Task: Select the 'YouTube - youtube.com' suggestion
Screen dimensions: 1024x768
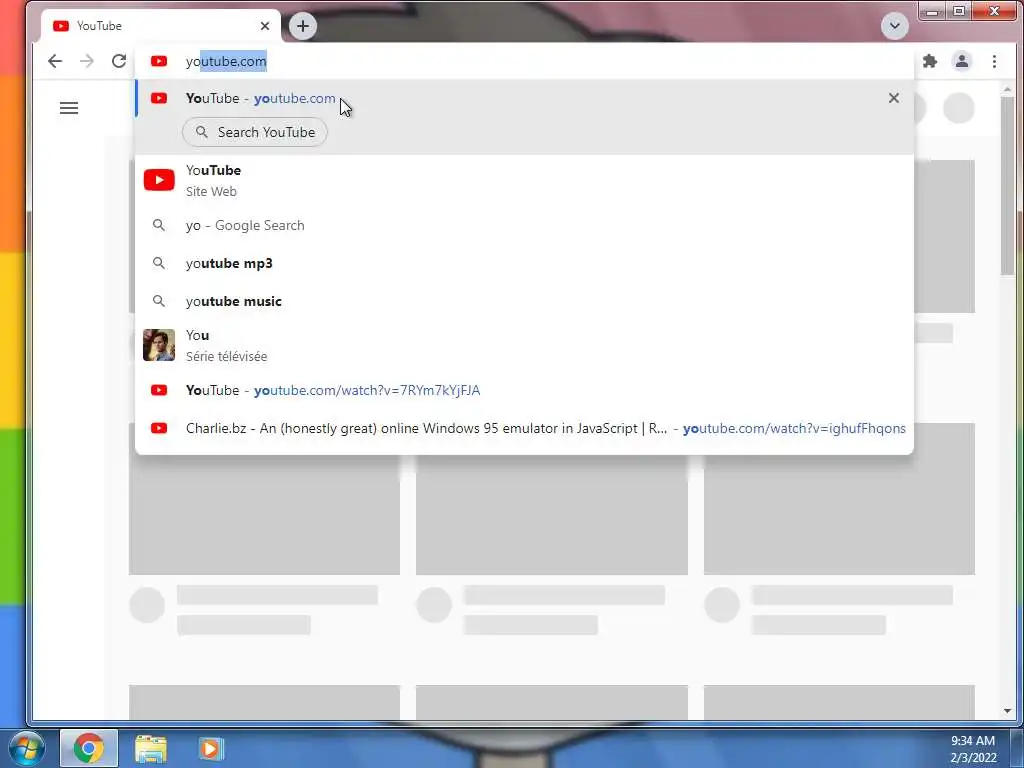Action: 524,99
